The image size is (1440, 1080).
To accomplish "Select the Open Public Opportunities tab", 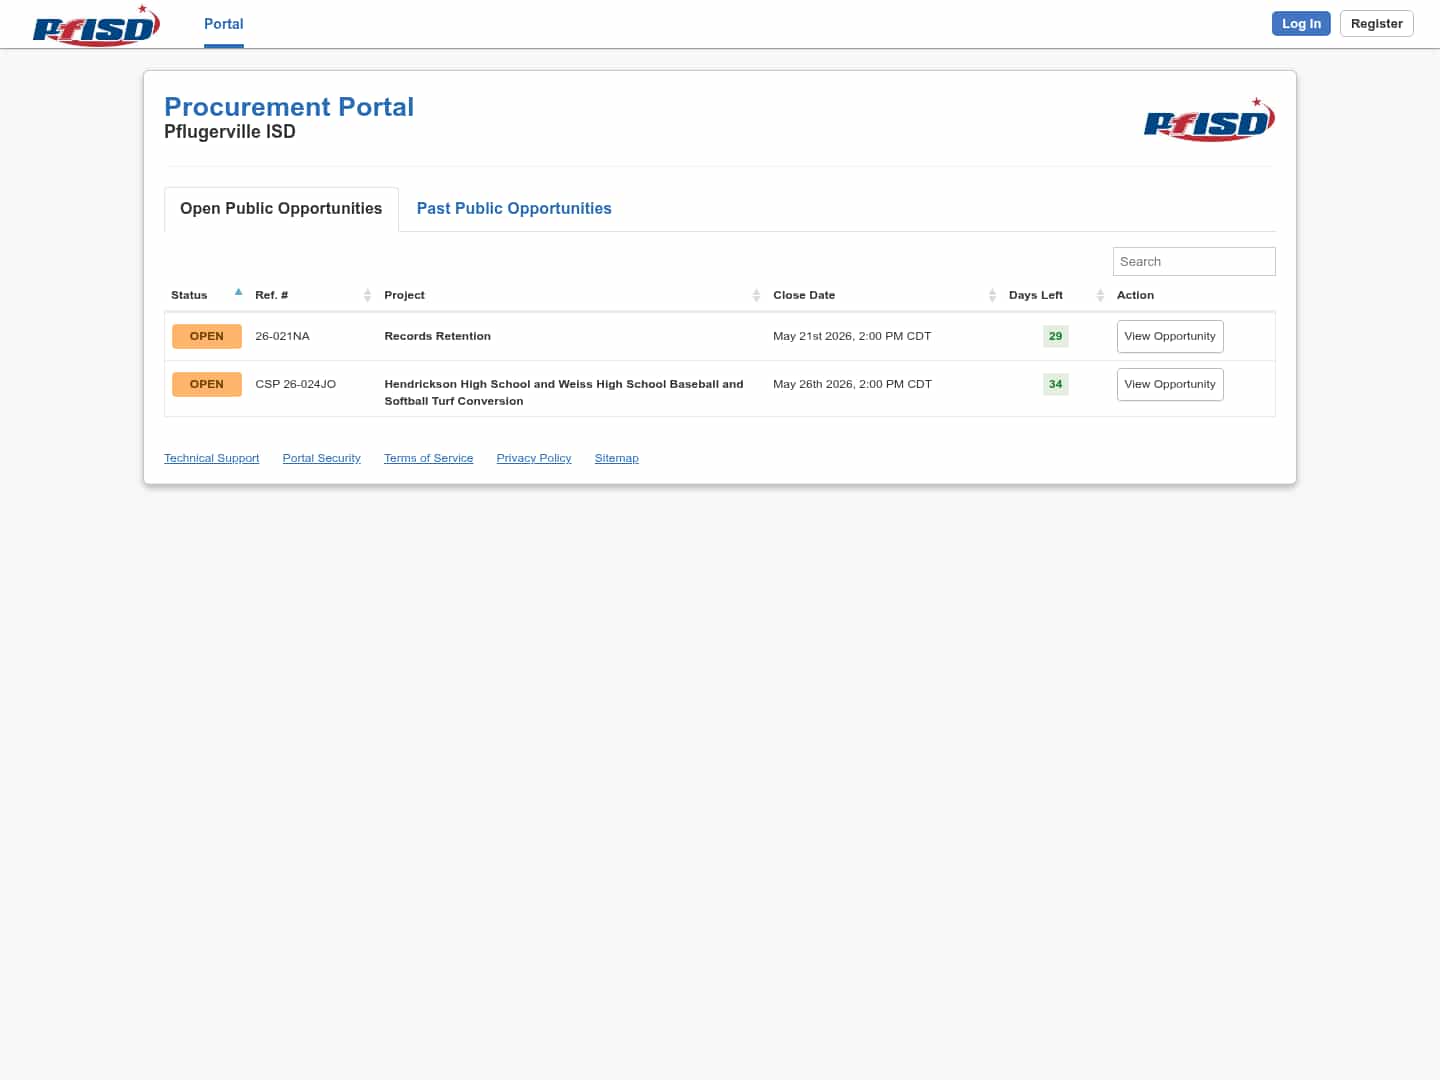I will click(x=281, y=208).
